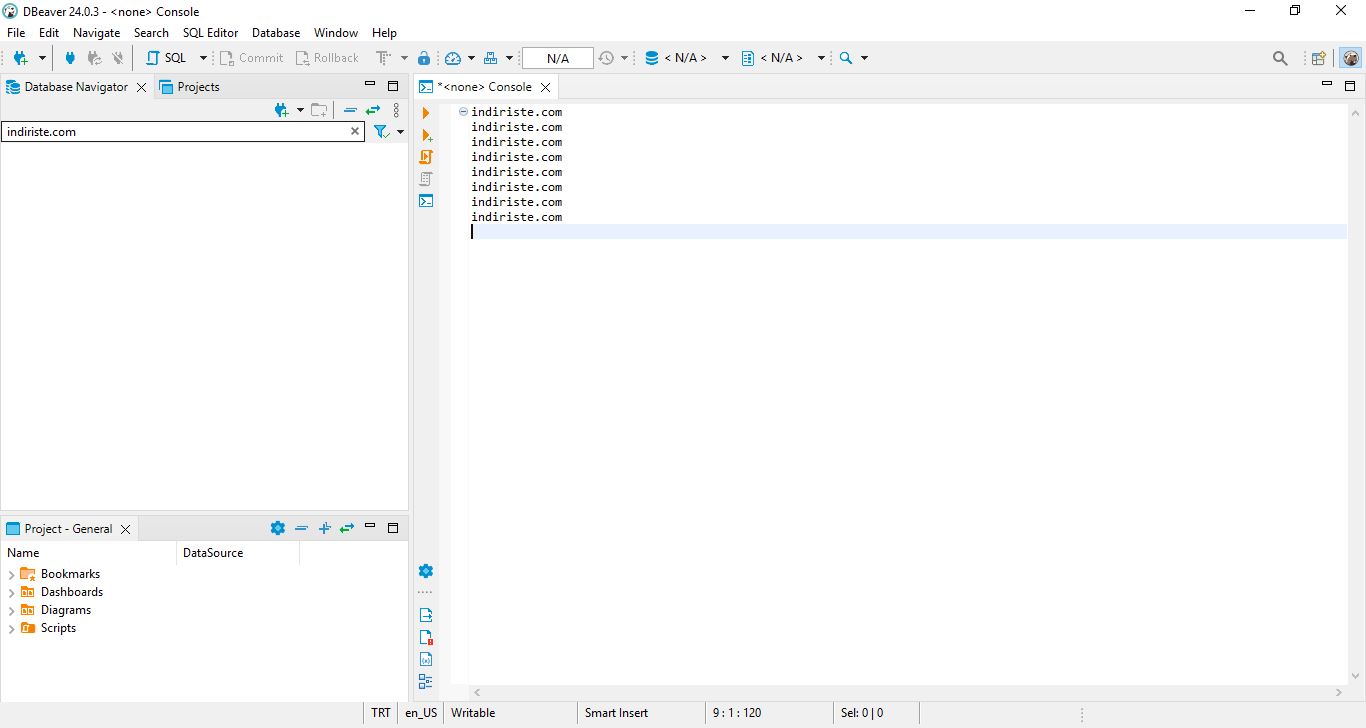This screenshot has height=728, width=1366.
Task: Click the blue Search magnifier in toolbar
Action: (x=846, y=58)
